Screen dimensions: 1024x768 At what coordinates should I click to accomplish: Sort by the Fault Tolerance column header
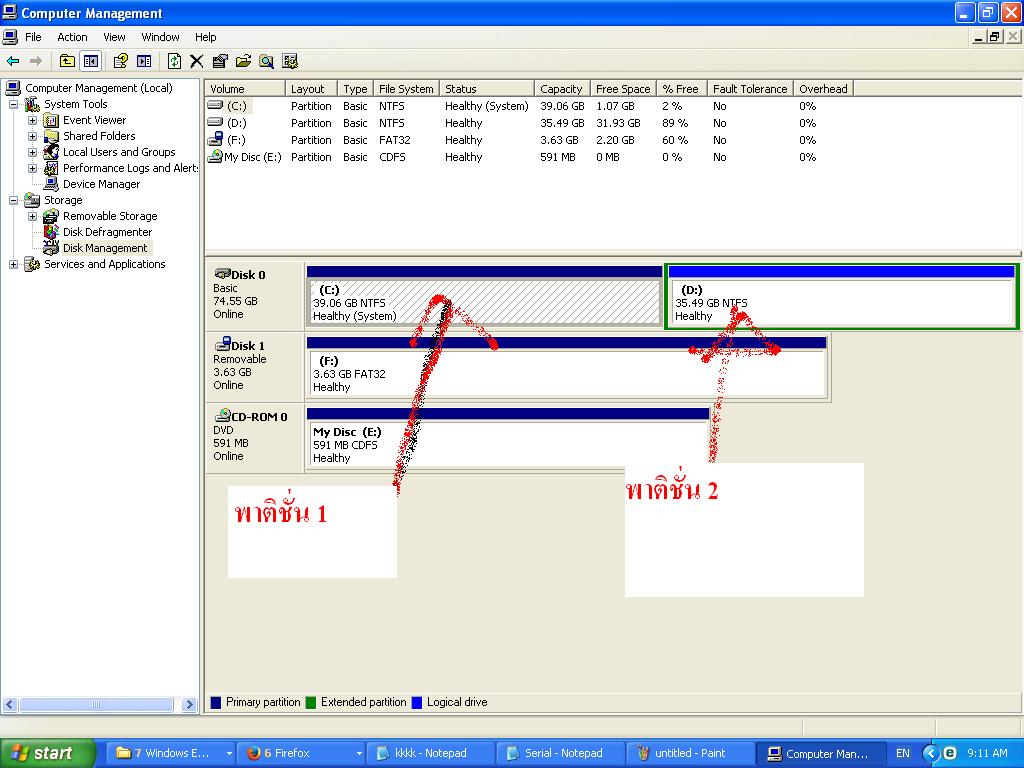pos(750,89)
